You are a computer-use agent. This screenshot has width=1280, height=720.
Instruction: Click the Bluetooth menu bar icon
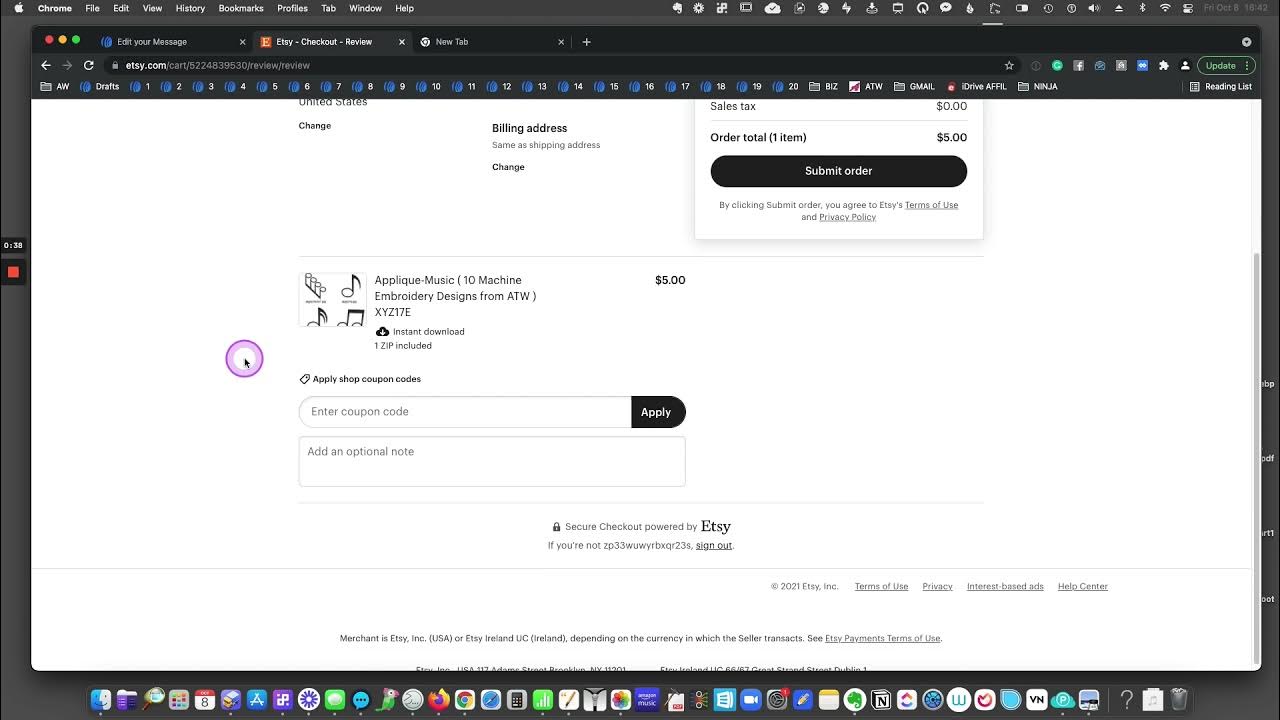tap(1142, 8)
